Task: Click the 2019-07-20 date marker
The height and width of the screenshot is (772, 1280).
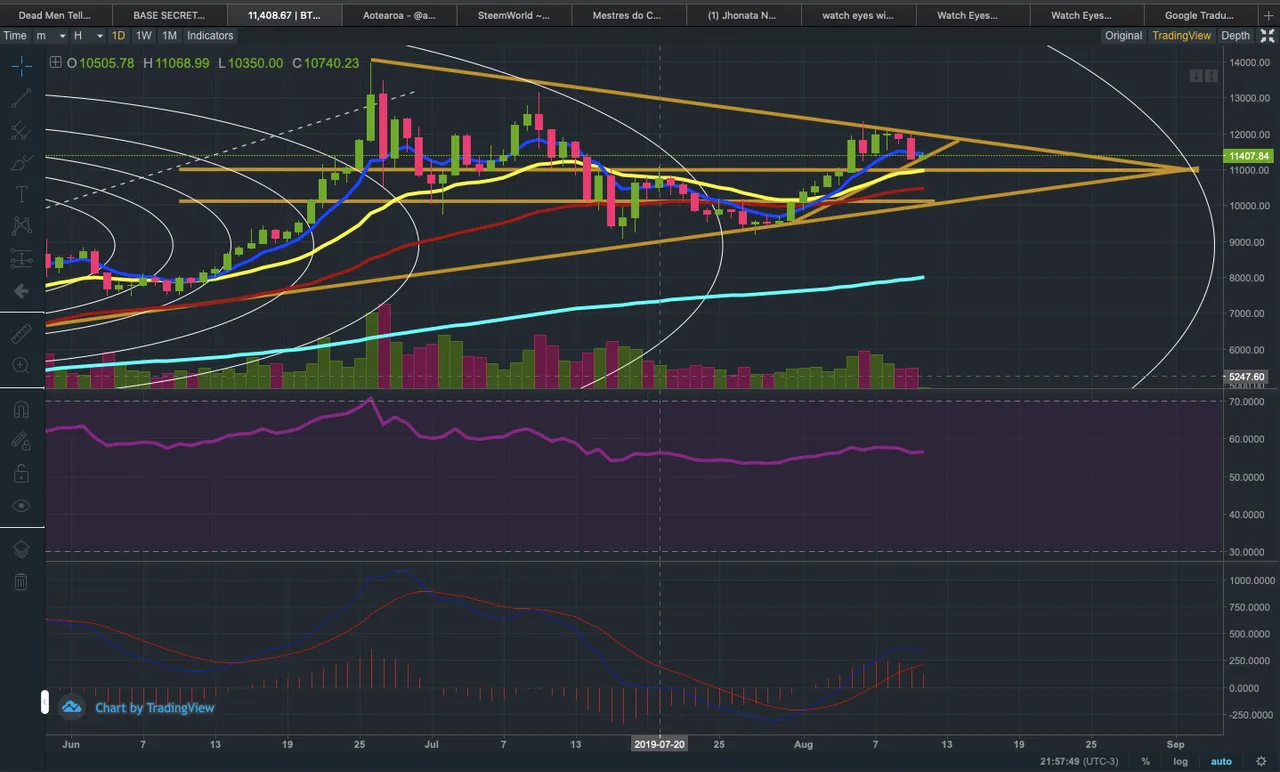Action: point(659,744)
